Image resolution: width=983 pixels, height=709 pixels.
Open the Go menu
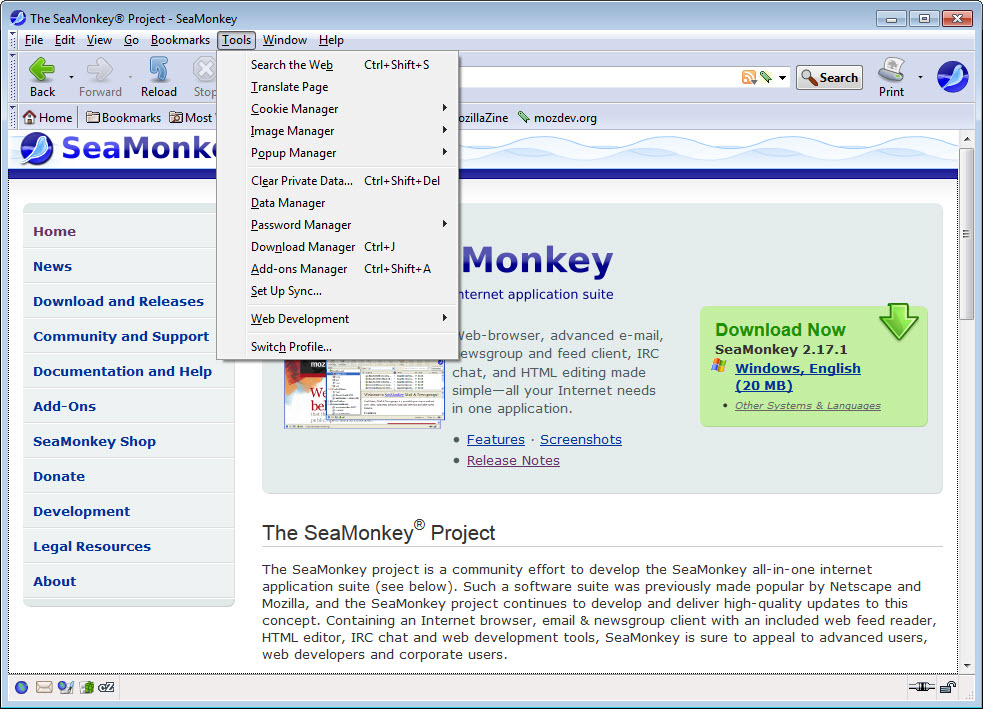point(131,40)
